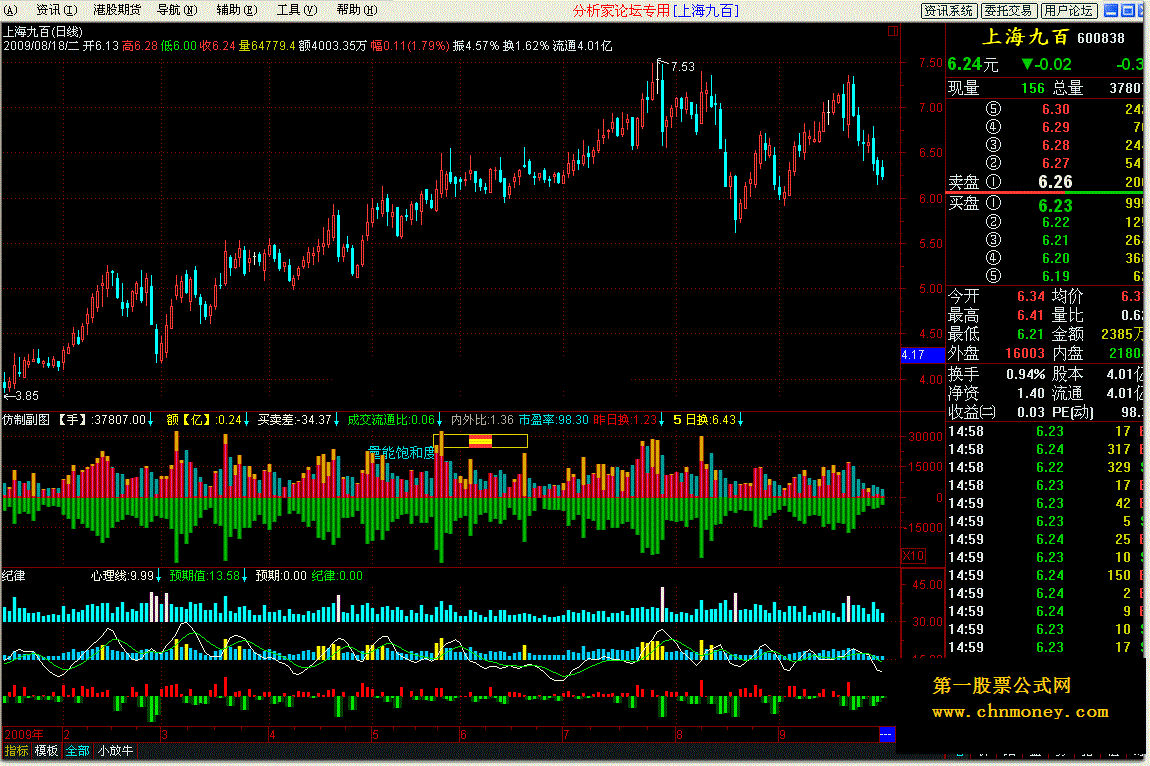Click the blue 4.17 price axis marker
Screen dimensions: 1150x766
click(923, 355)
